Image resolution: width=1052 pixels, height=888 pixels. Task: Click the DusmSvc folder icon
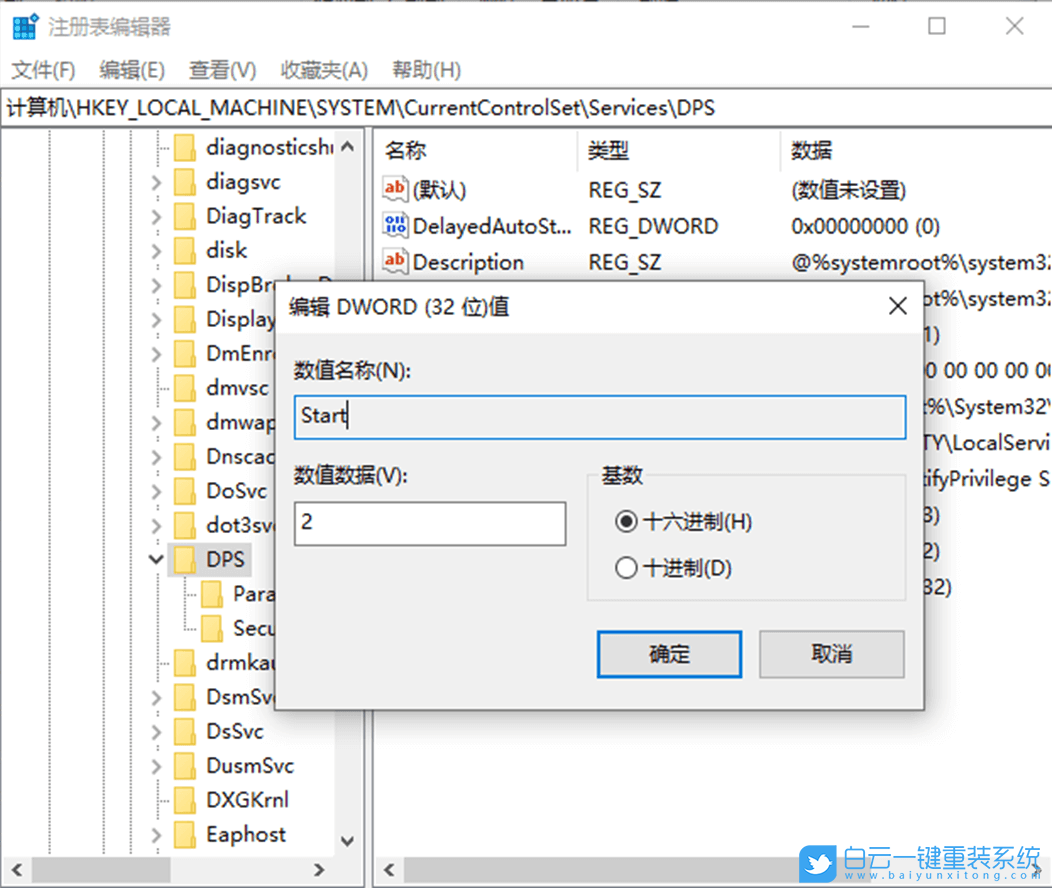187,765
